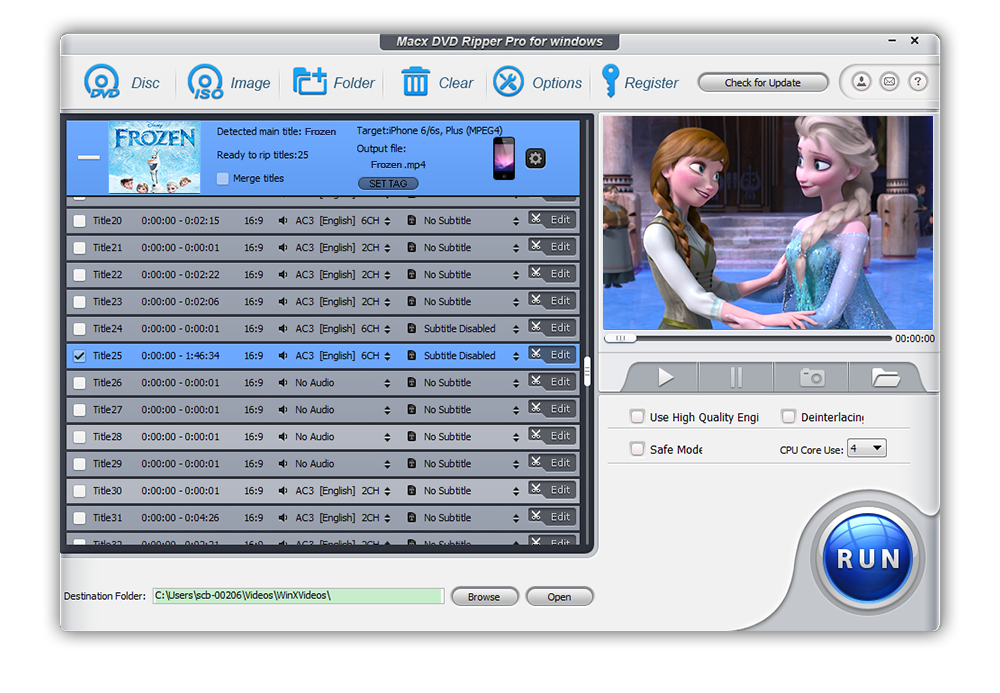Screen dimensions: 1000x693
Task: Edit Title28 with scissors button
Action: click(552, 436)
